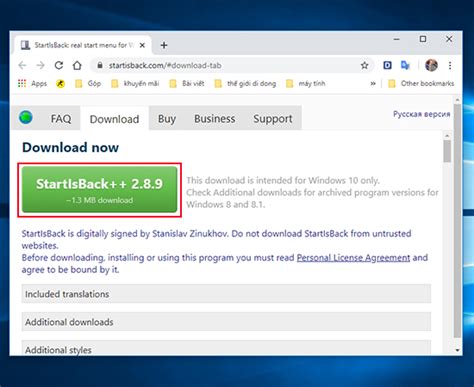Open the Business tab
Viewport: 474px width, 387px height.
point(215,119)
